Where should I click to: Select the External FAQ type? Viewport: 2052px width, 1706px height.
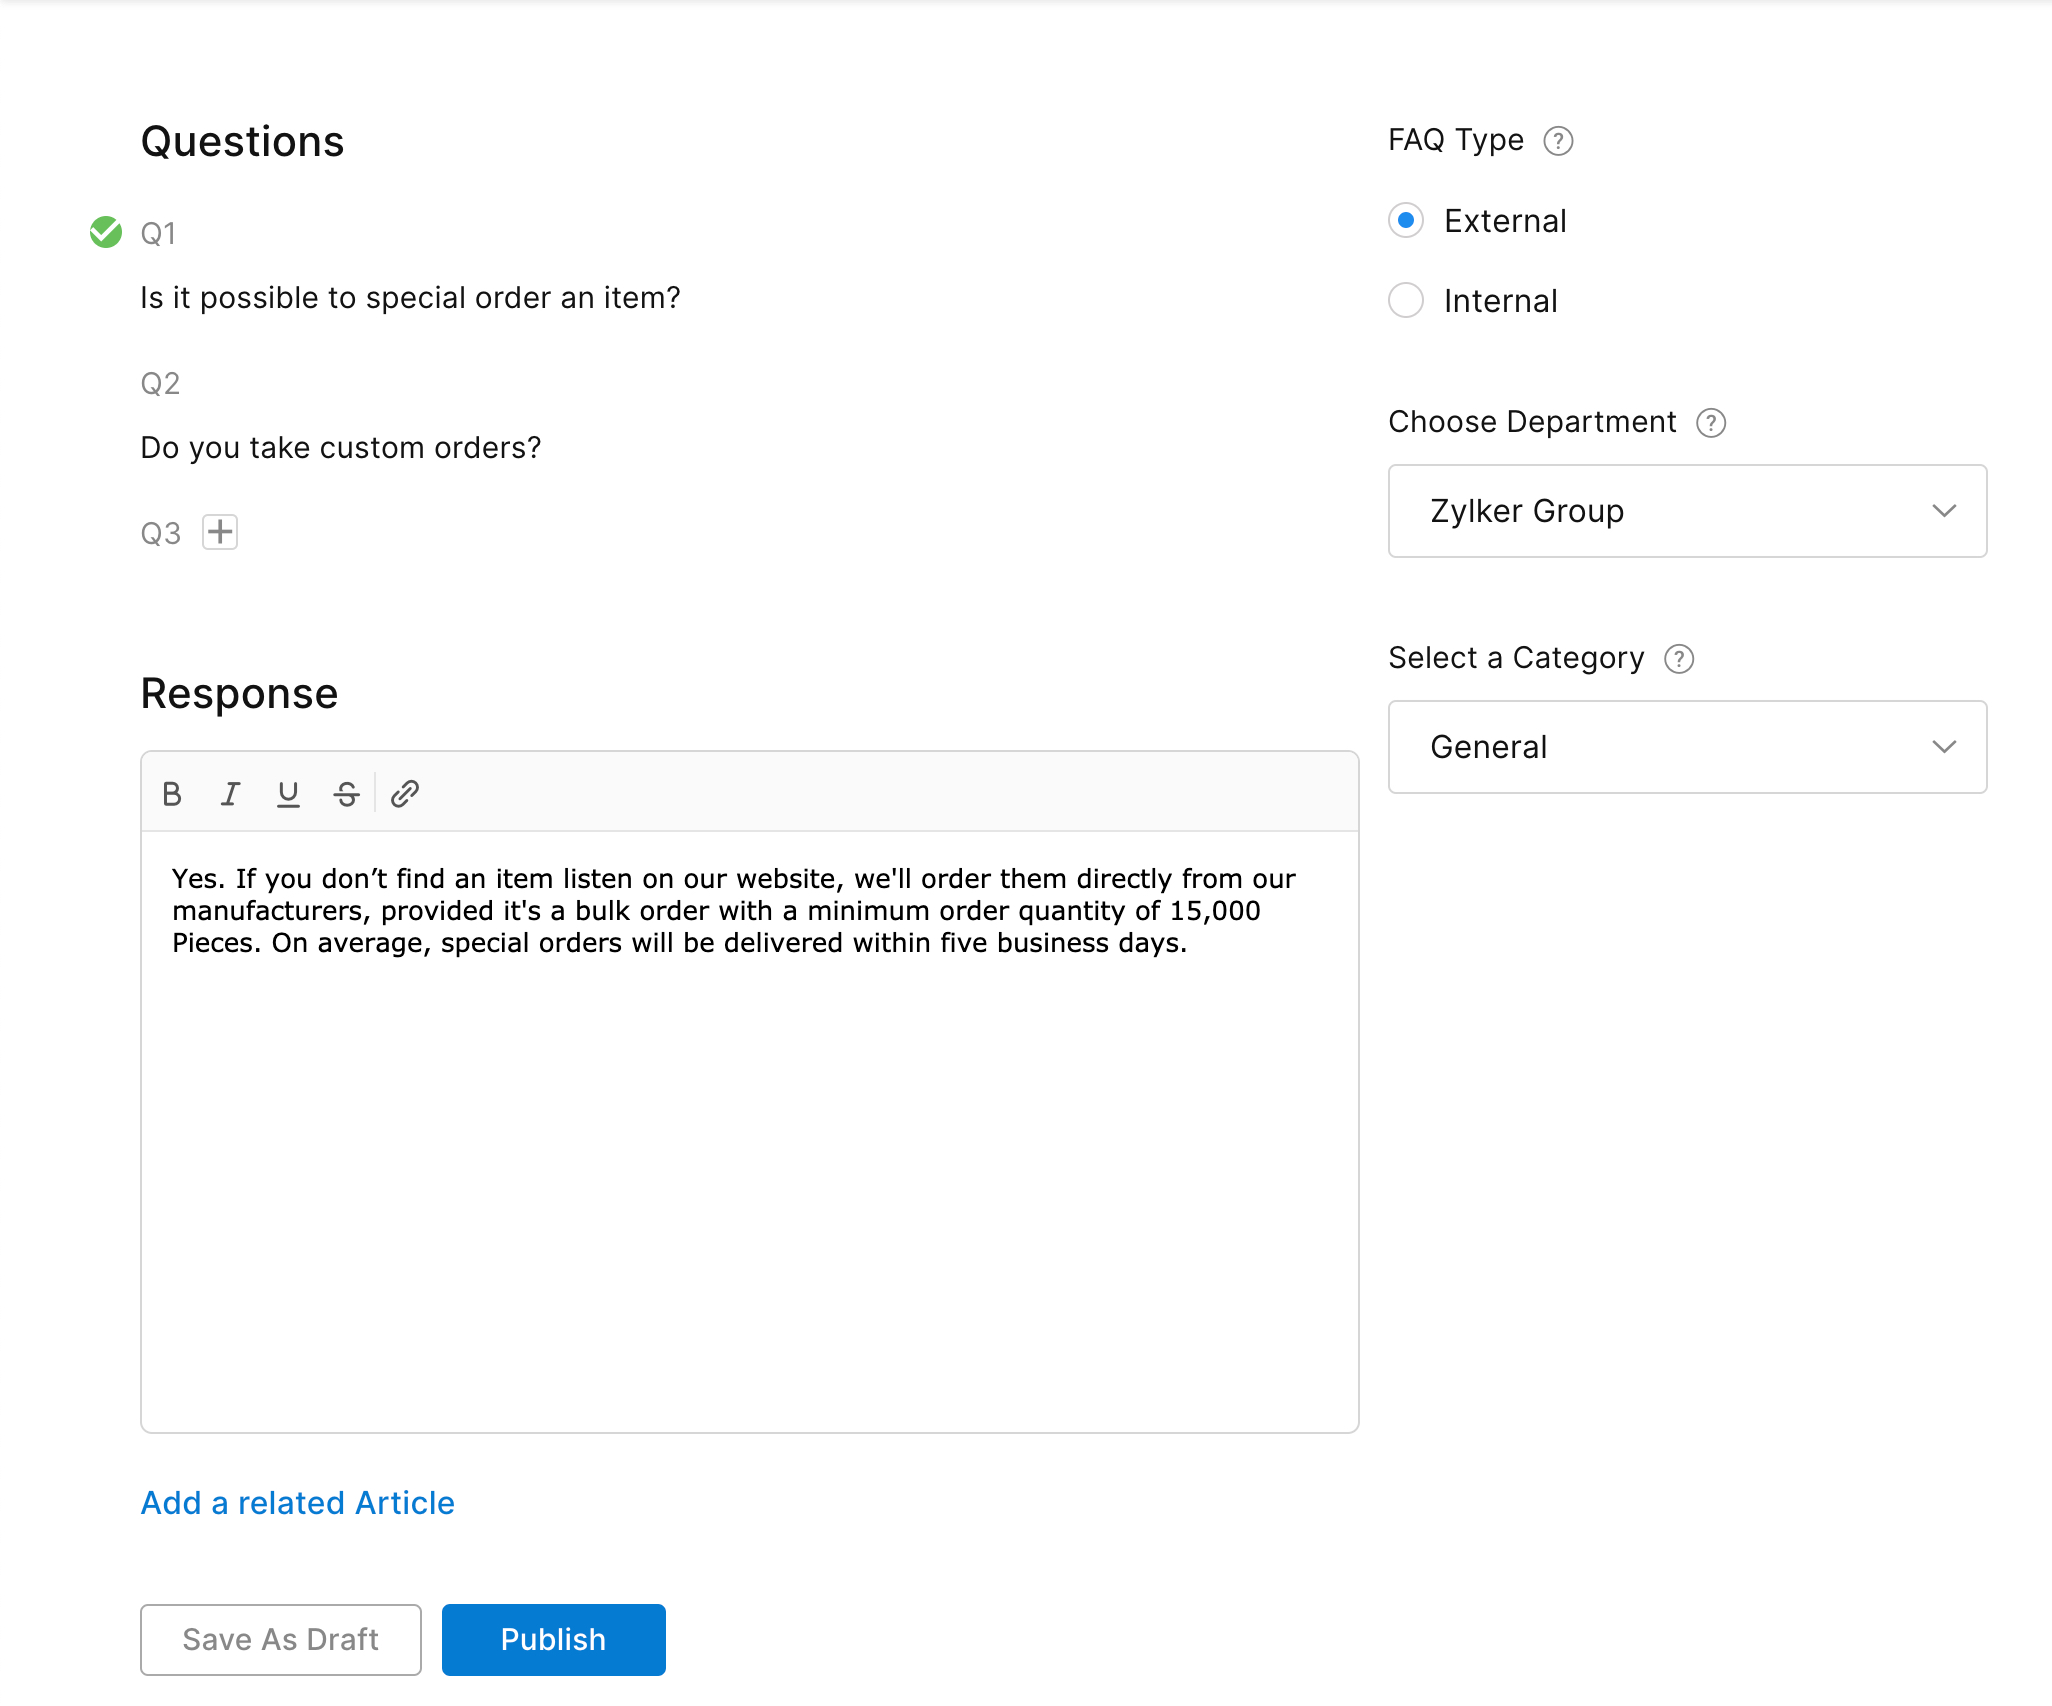[x=1406, y=220]
